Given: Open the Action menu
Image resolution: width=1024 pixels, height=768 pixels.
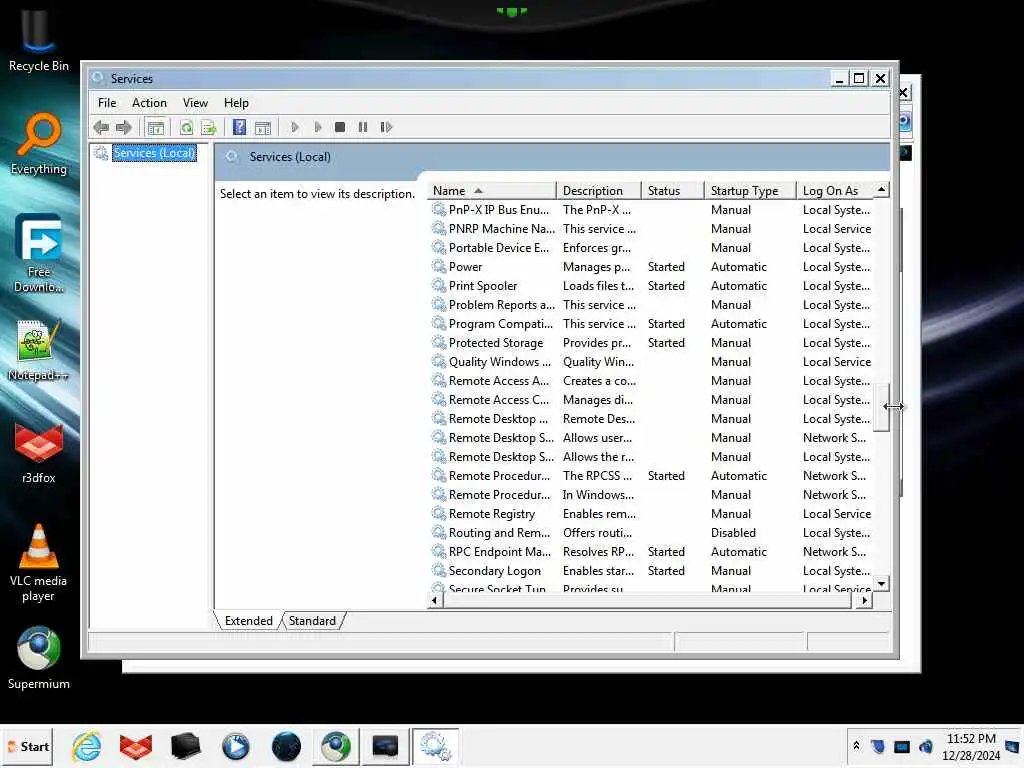Looking at the screenshot, I should pos(149,103).
